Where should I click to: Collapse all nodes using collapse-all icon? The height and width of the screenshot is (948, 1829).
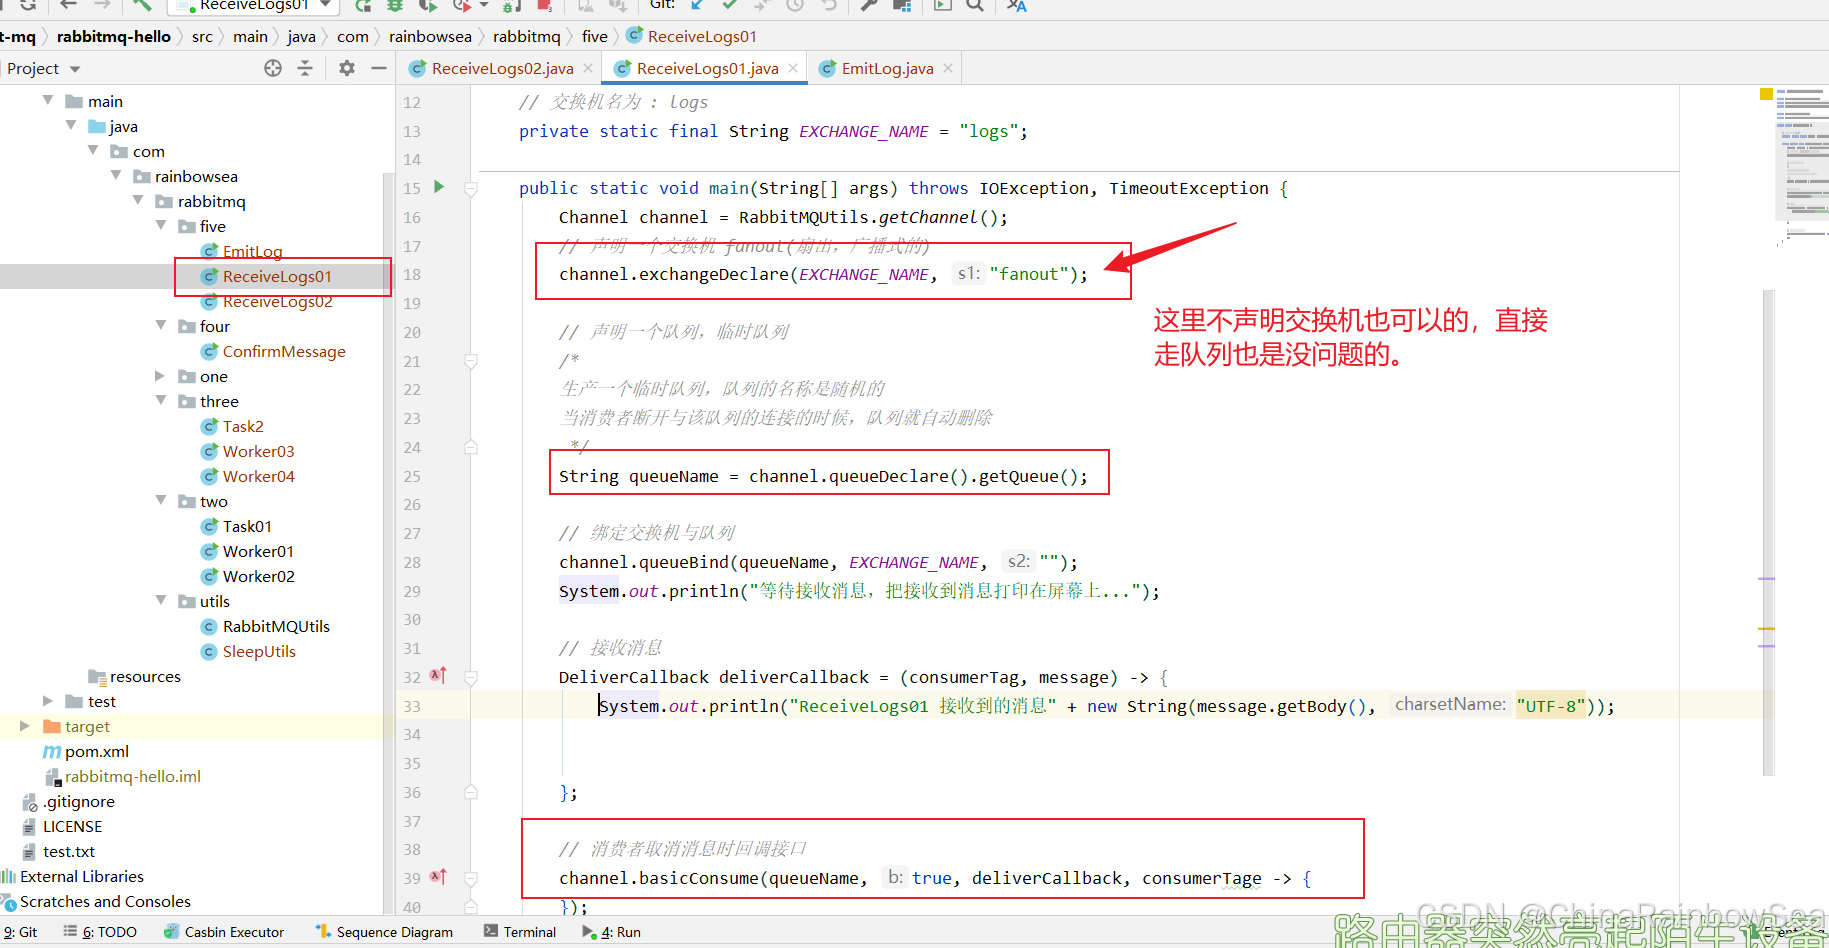[306, 68]
